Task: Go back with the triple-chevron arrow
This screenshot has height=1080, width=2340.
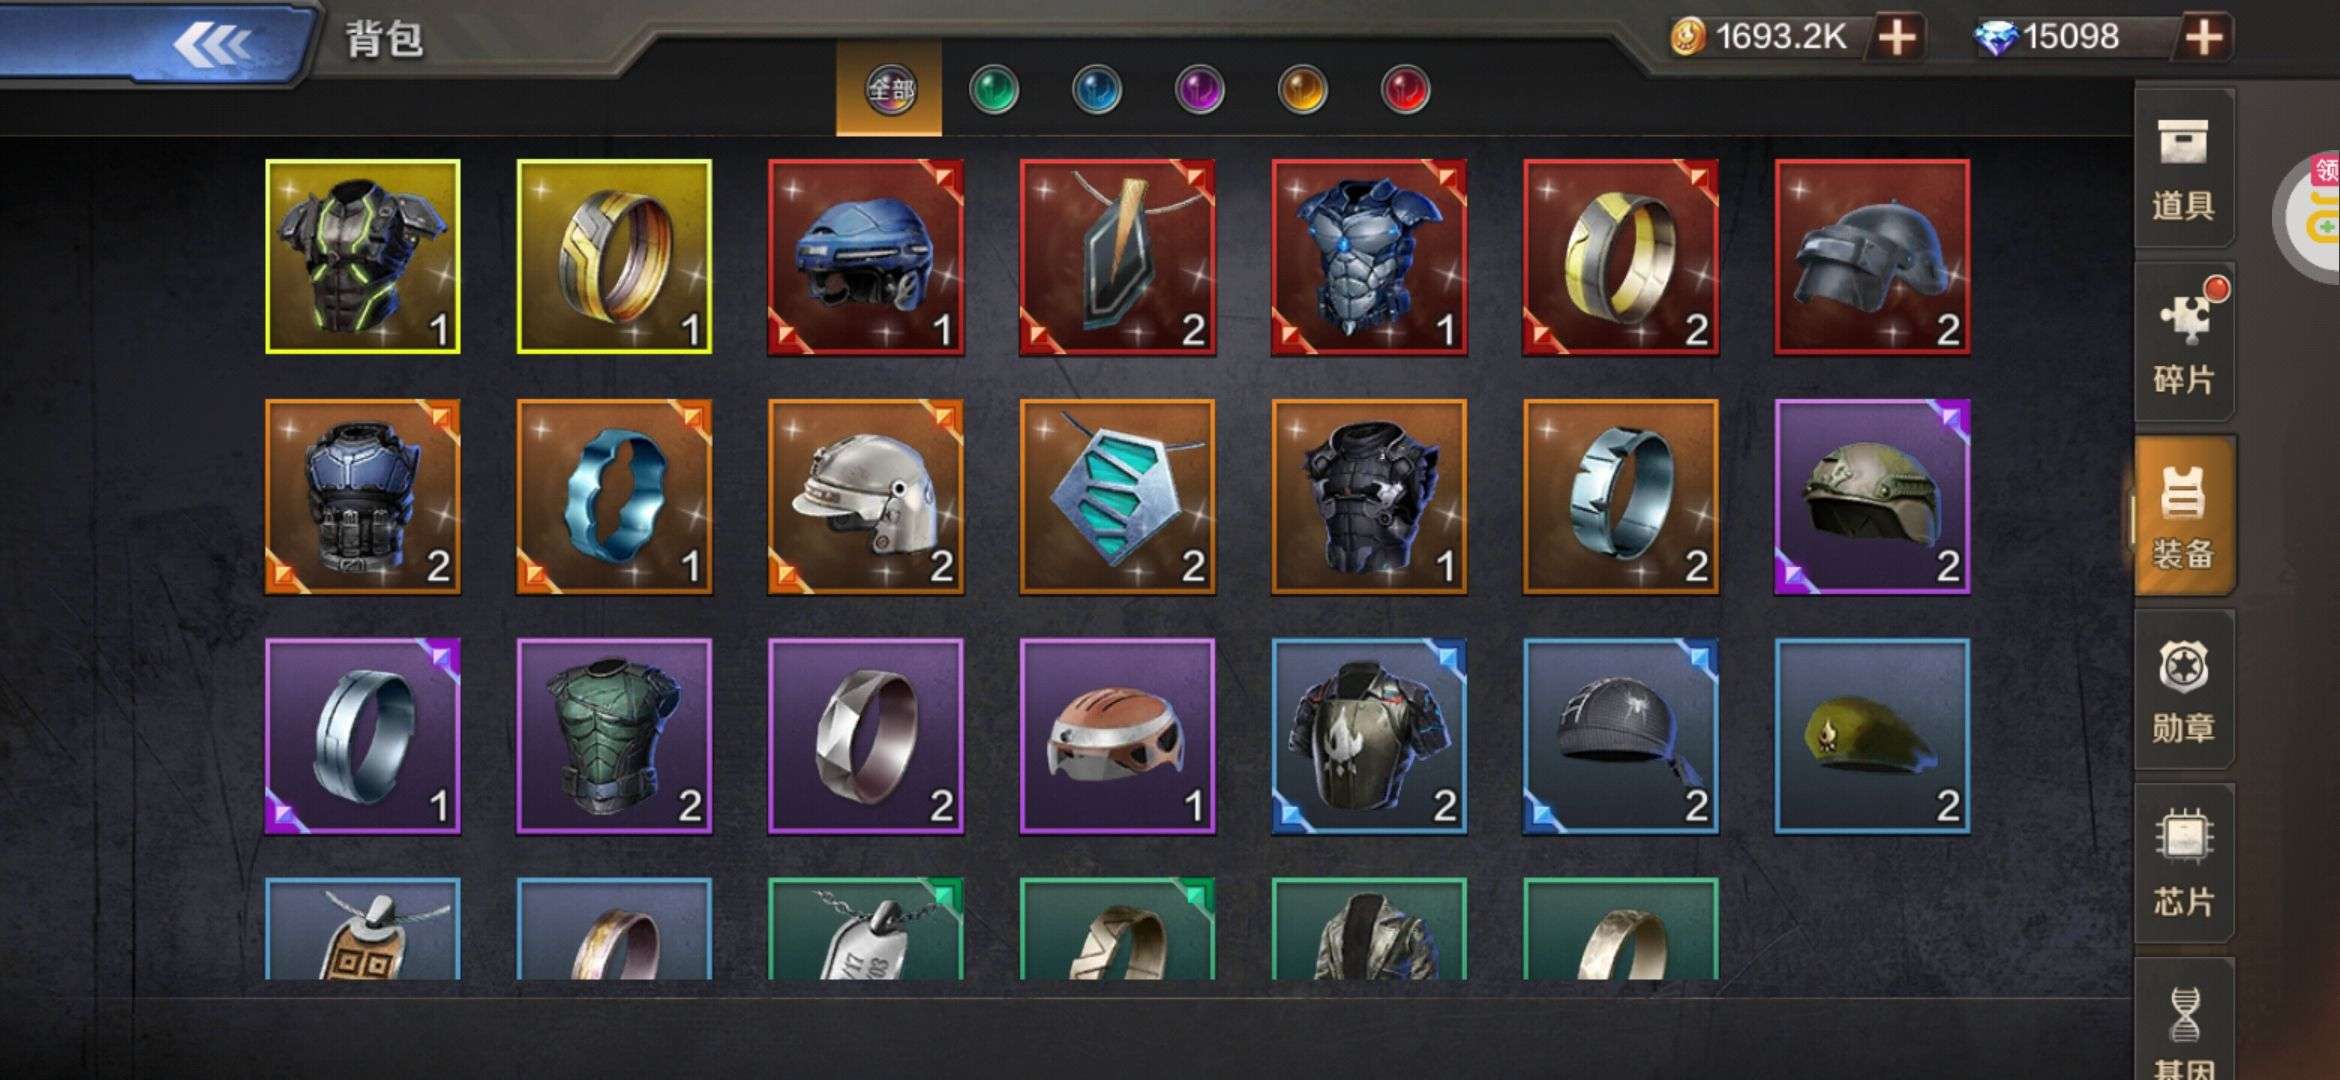Action: coord(212,44)
